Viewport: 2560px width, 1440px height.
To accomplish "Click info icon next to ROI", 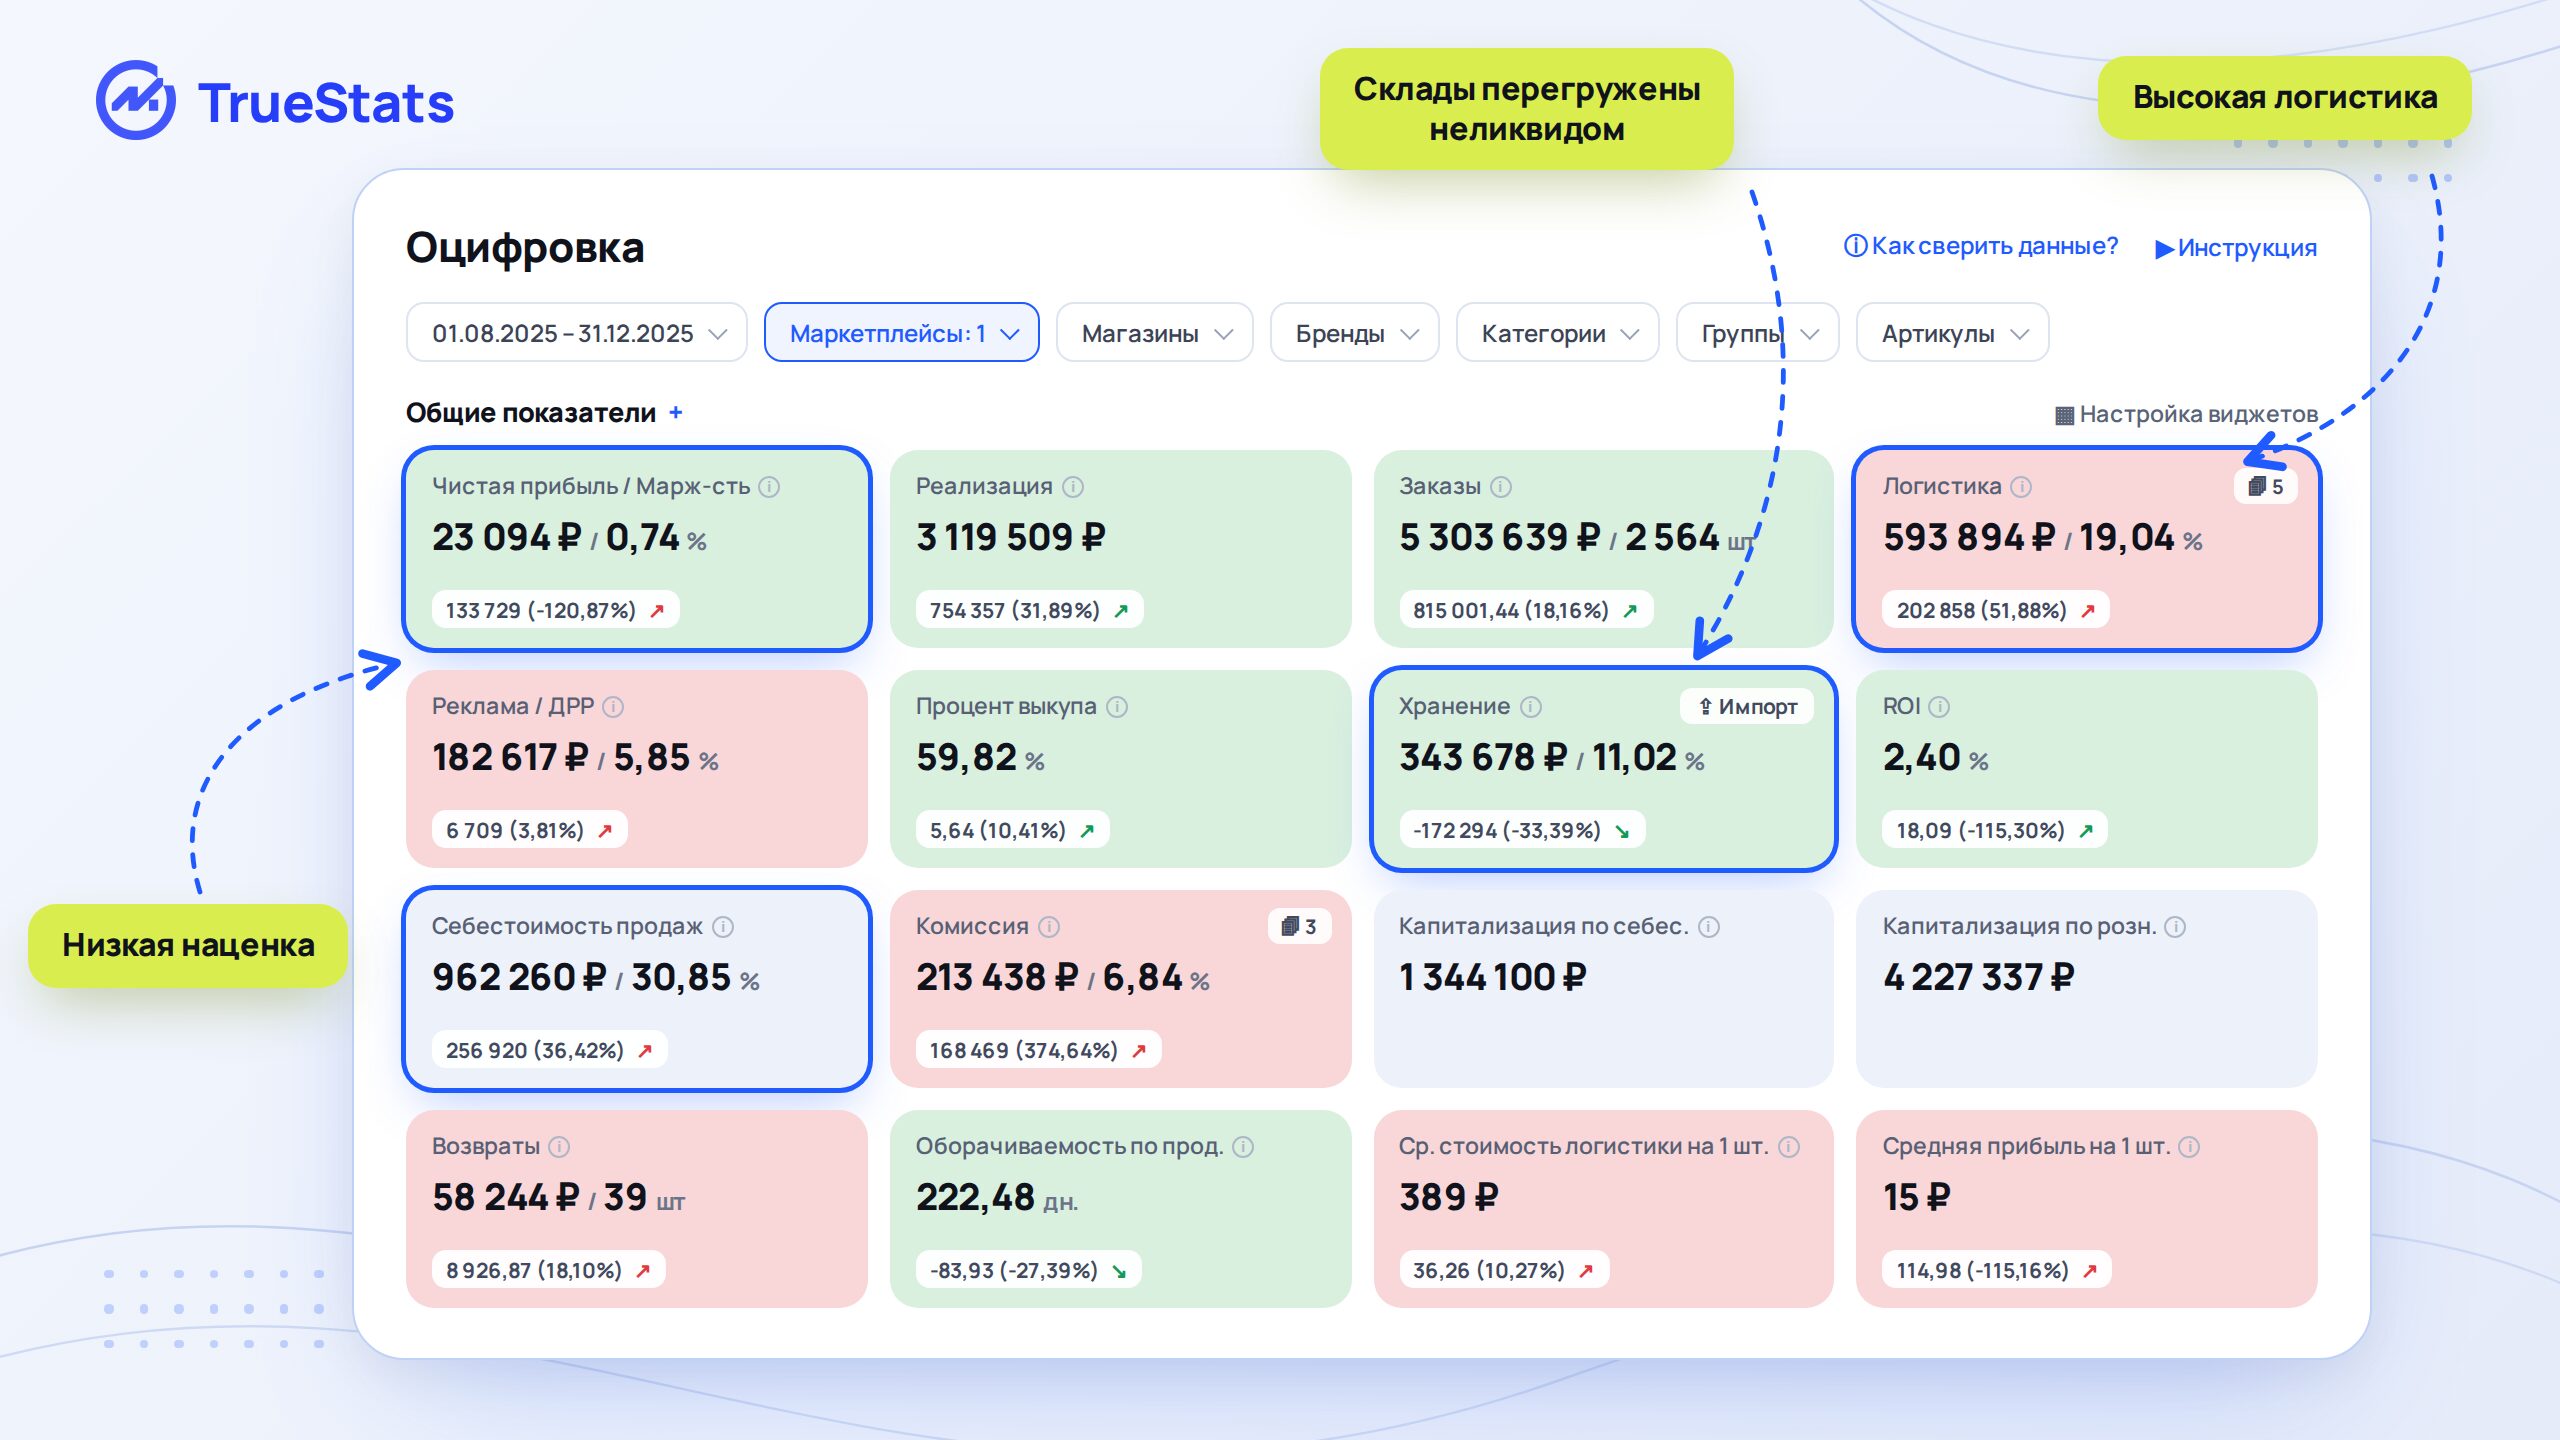I will (1939, 707).
